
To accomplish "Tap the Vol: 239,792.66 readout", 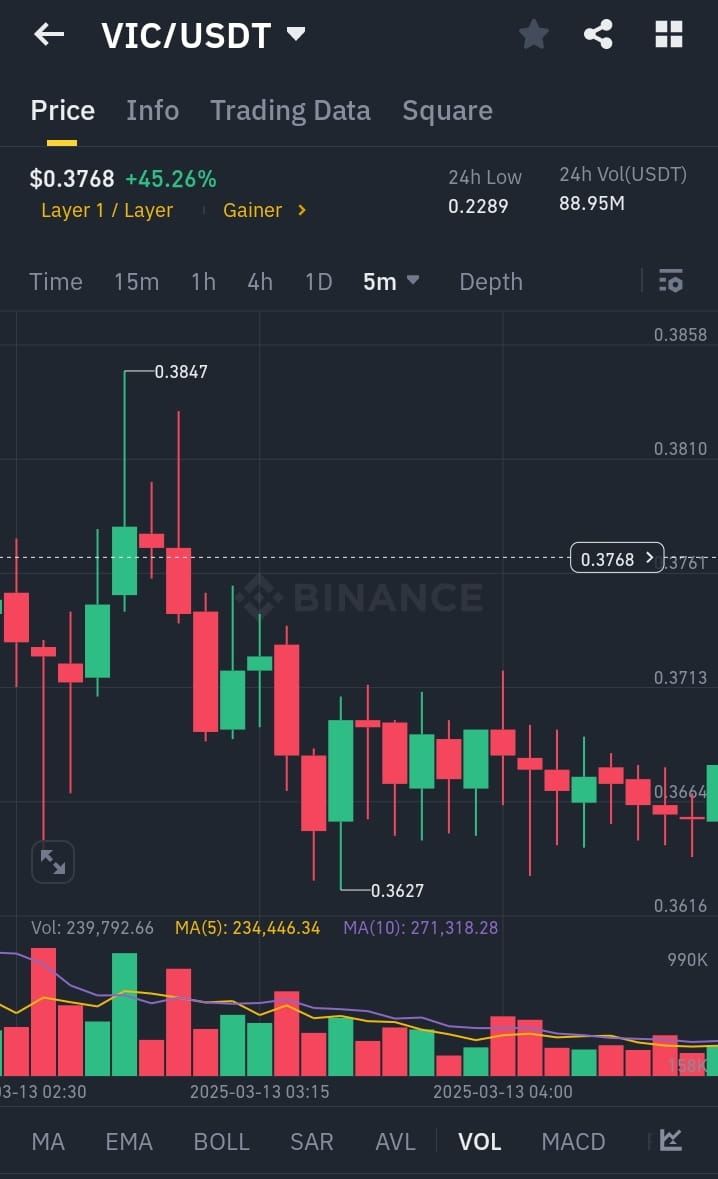I will [92, 928].
